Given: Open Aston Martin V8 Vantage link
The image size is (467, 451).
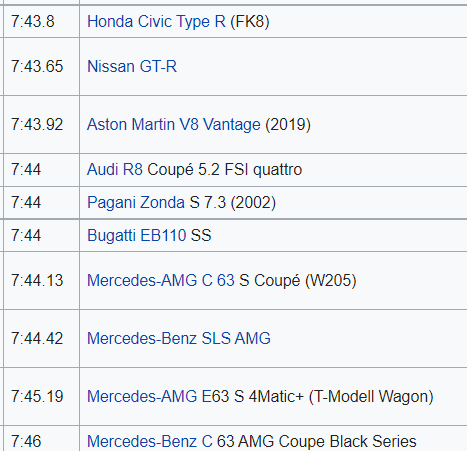Looking at the screenshot, I should pyautogui.click(x=174, y=125).
